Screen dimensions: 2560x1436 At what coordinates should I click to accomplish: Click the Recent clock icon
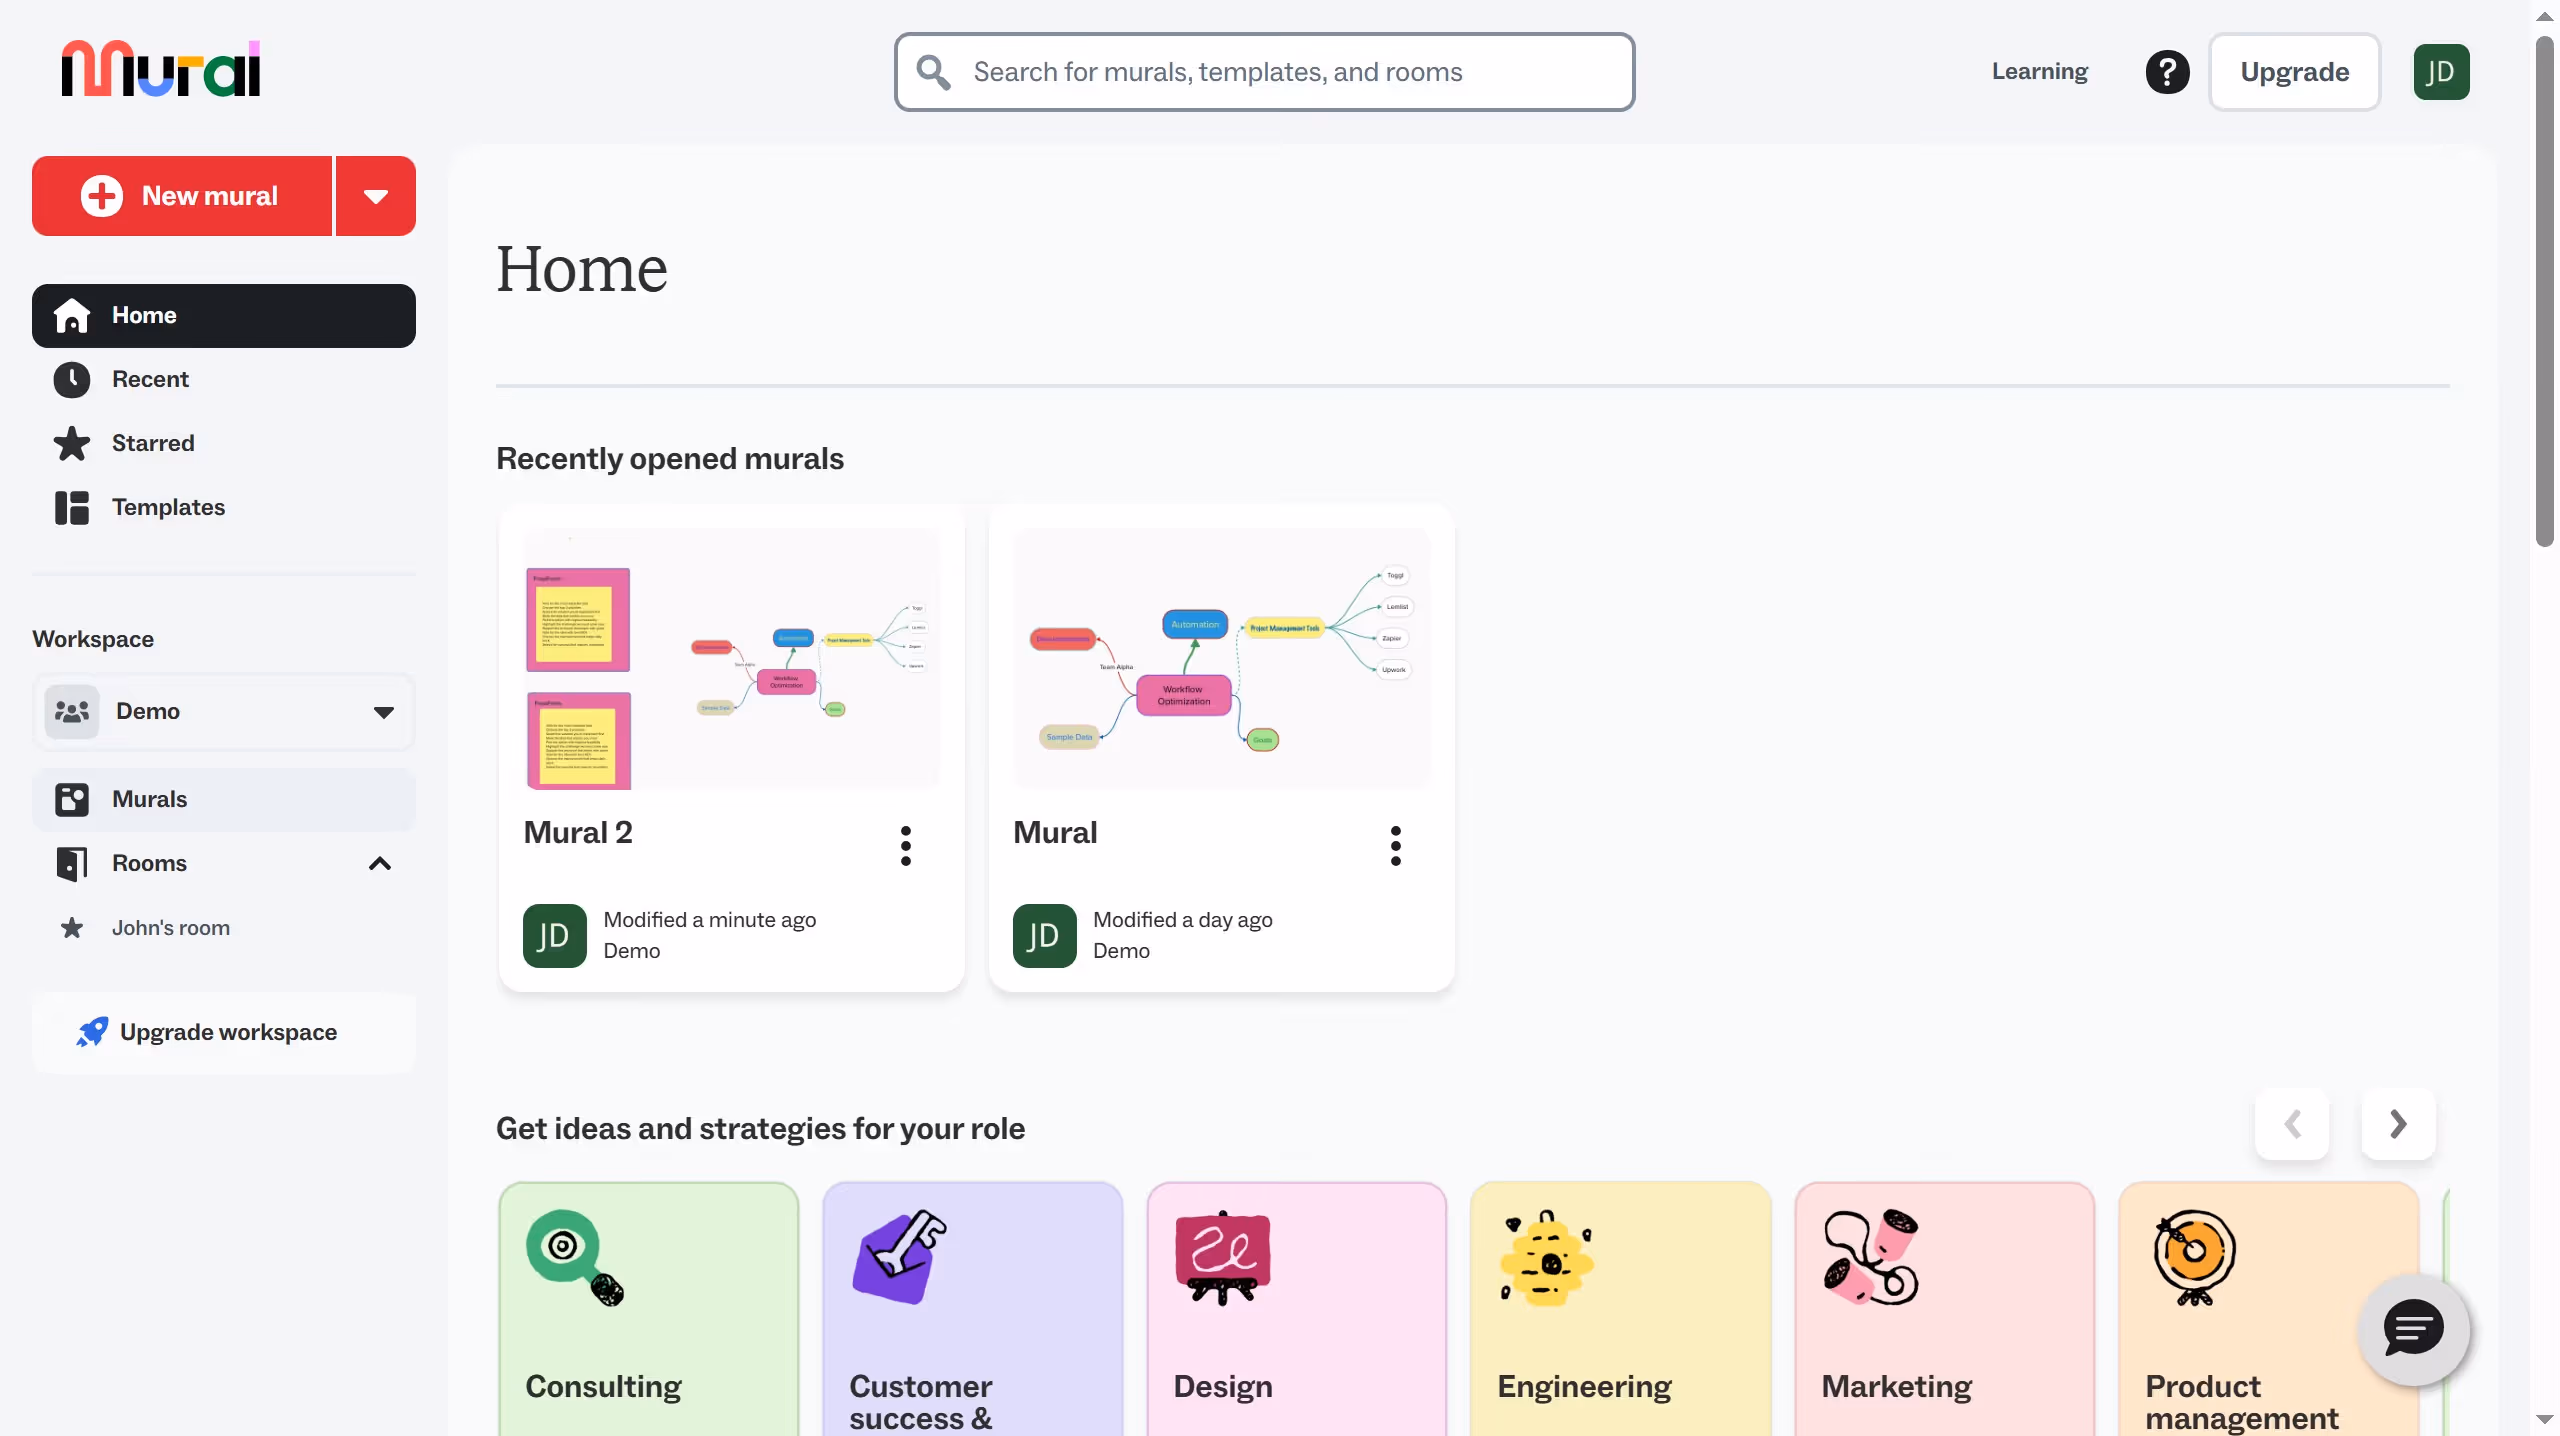point(72,380)
